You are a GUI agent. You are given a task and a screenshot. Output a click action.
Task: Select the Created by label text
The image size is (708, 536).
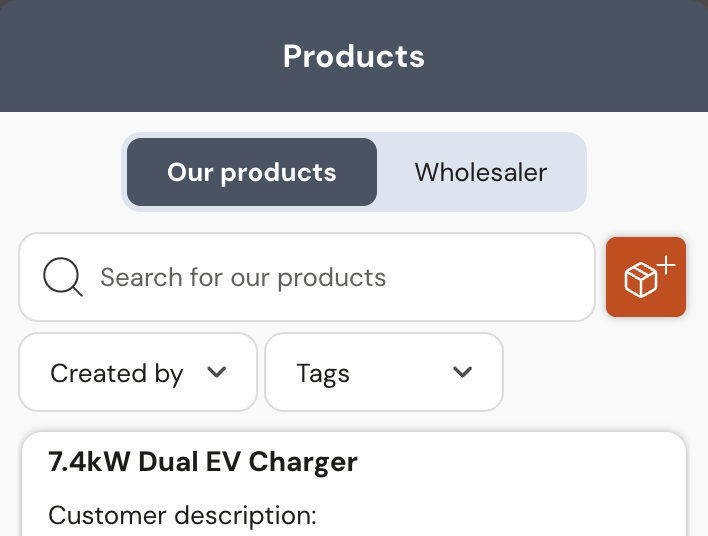(x=117, y=374)
